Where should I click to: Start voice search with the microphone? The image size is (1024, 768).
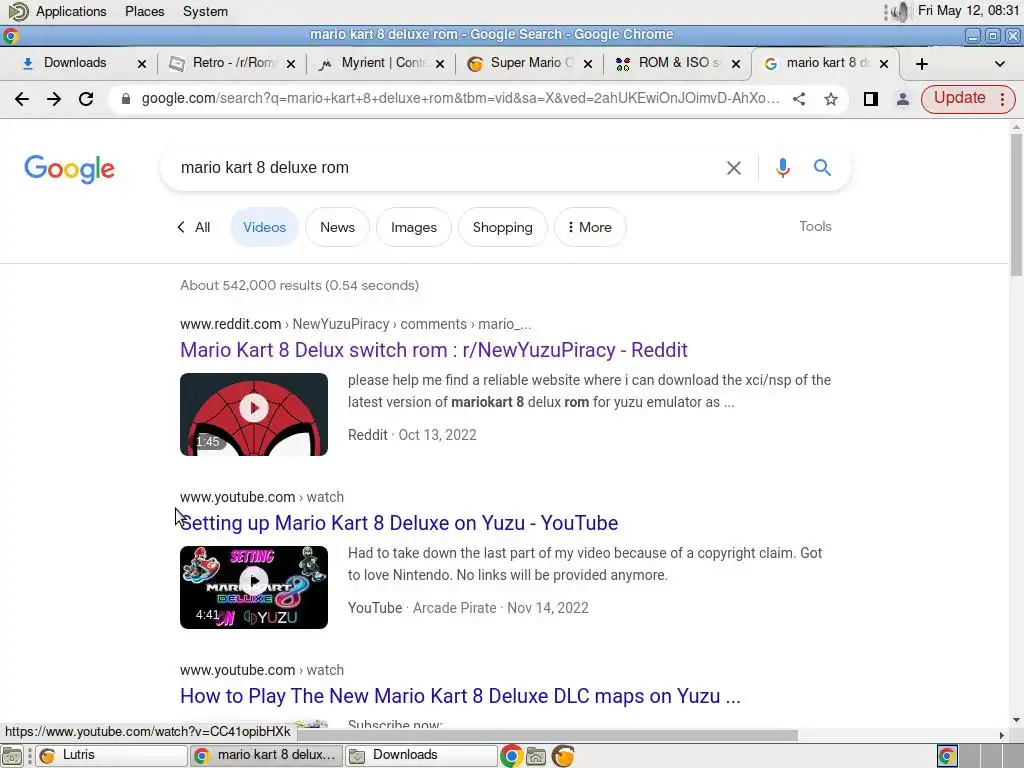click(x=782, y=168)
